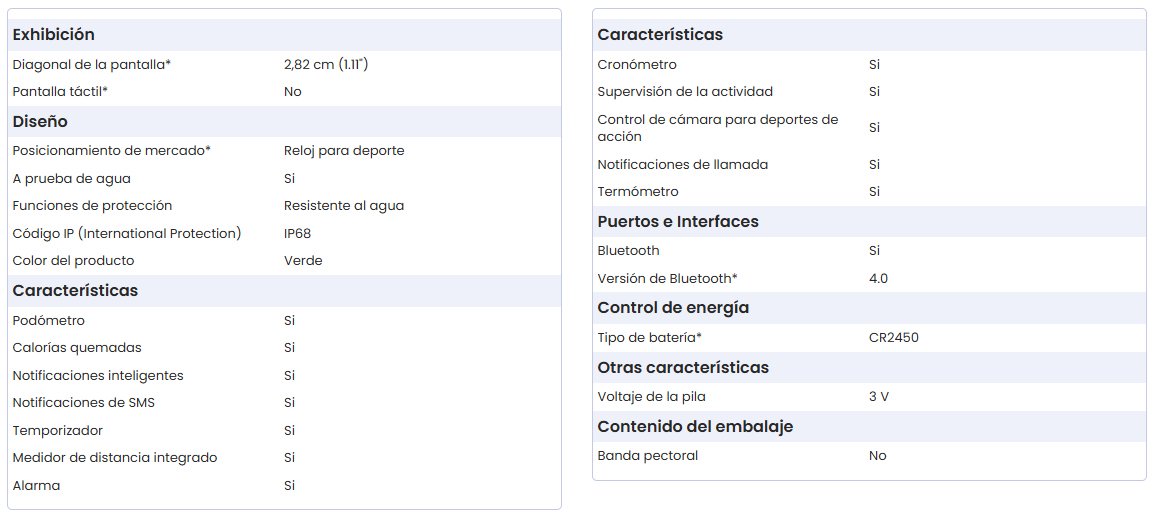1156x514 pixels.
Task: Click the Medidor de distancia integrado label
Action: (115, 458)
